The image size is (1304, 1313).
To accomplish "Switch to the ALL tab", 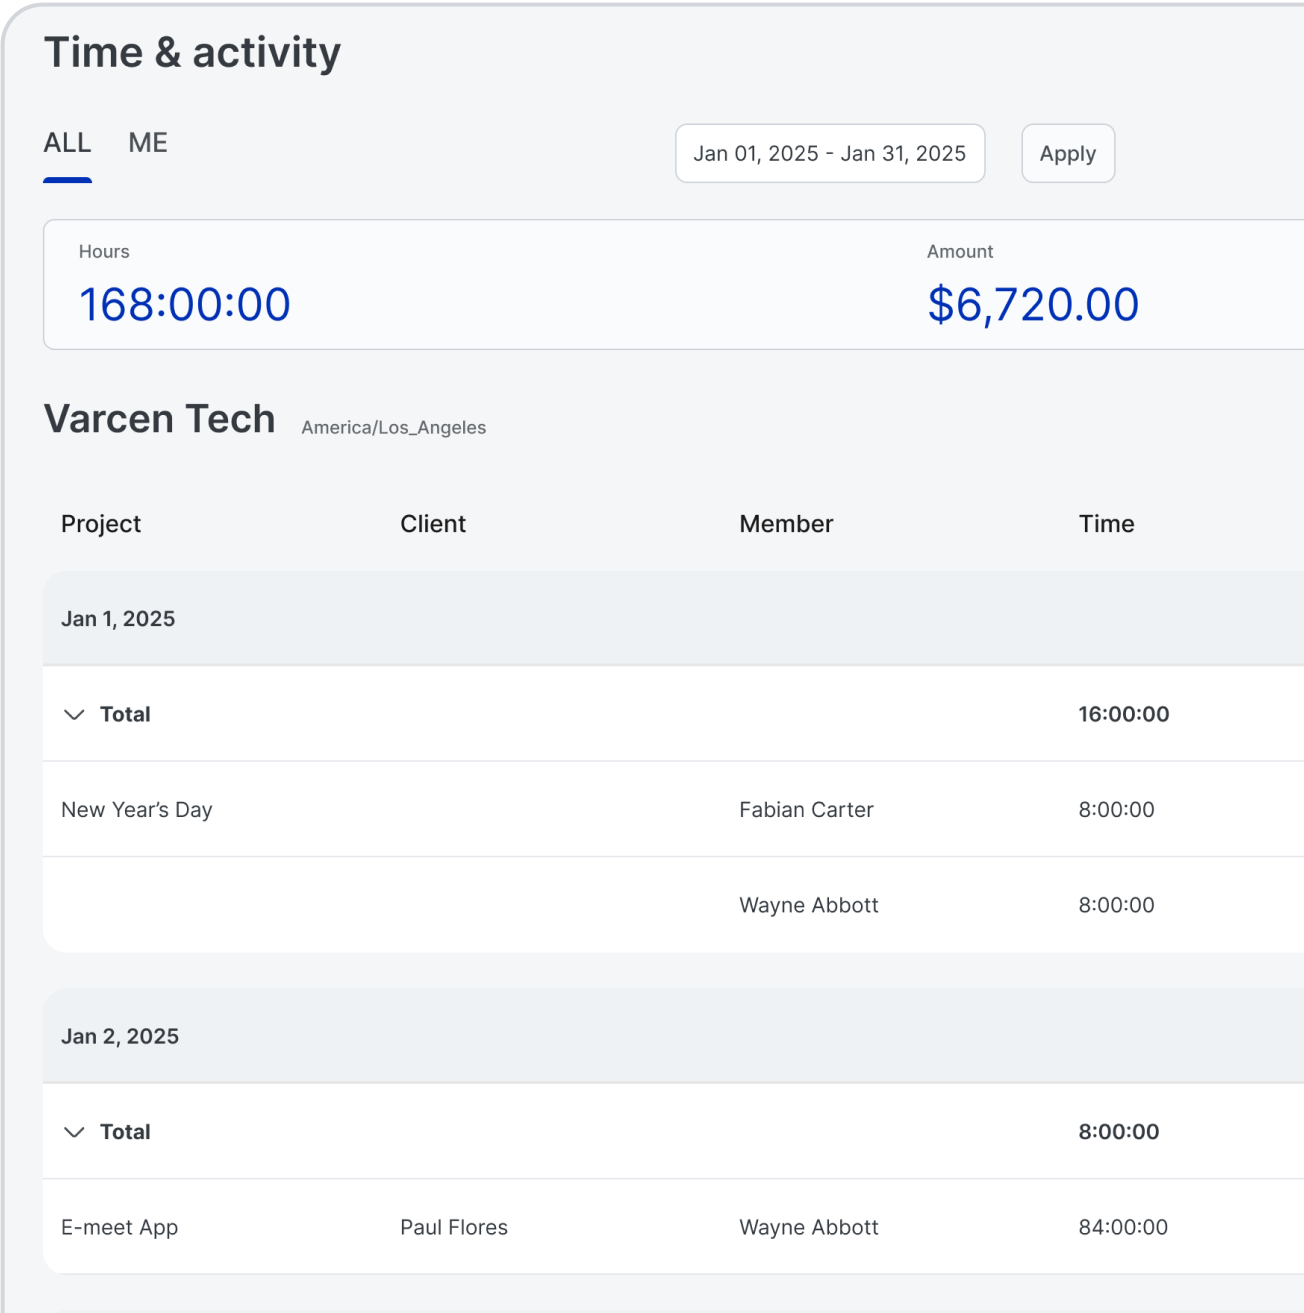I will [x=67, y=143].
